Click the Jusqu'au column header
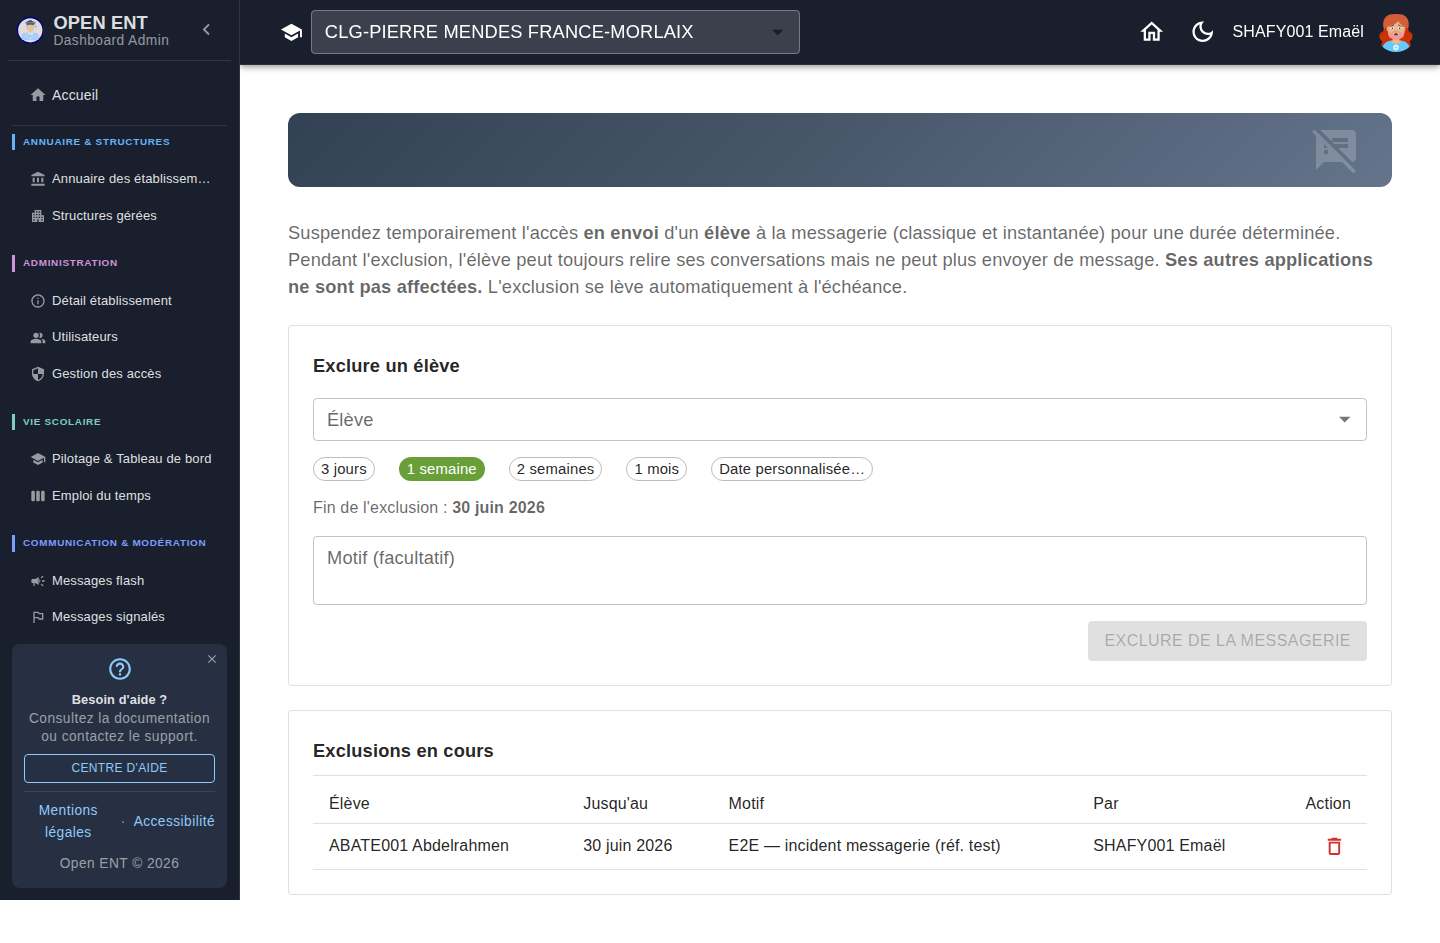The height and width of the screenshot is (943, 1440). (x=615, y=804)
